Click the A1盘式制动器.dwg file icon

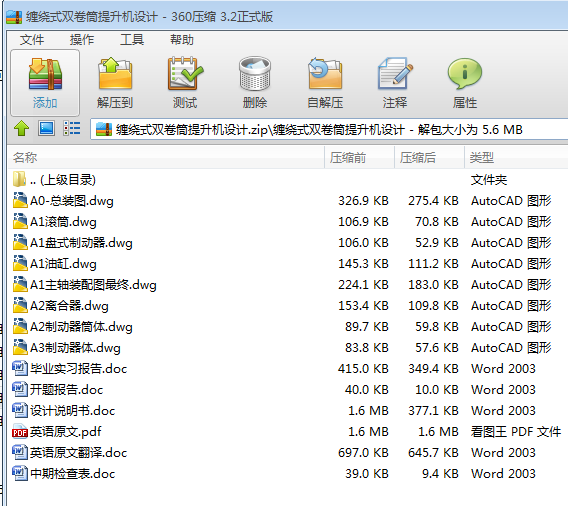[x=20, y=242]
